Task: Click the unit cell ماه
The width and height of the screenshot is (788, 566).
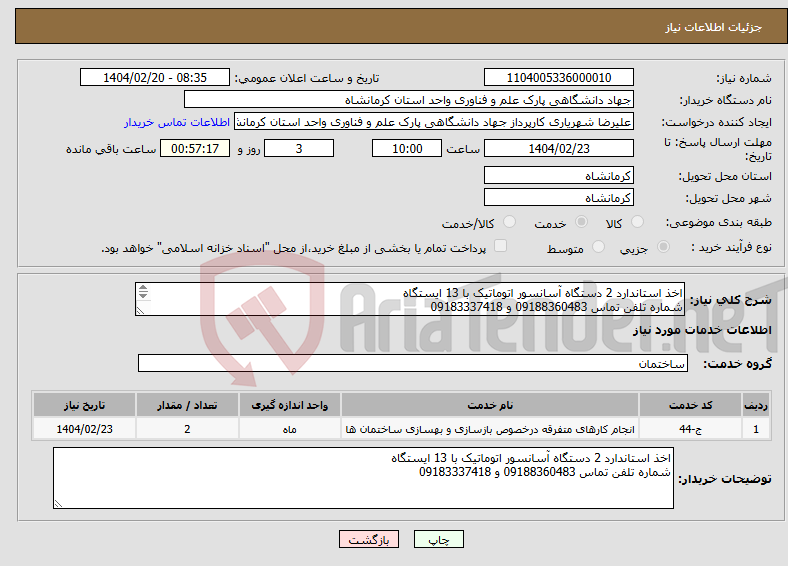Action: tap(289, 429)
